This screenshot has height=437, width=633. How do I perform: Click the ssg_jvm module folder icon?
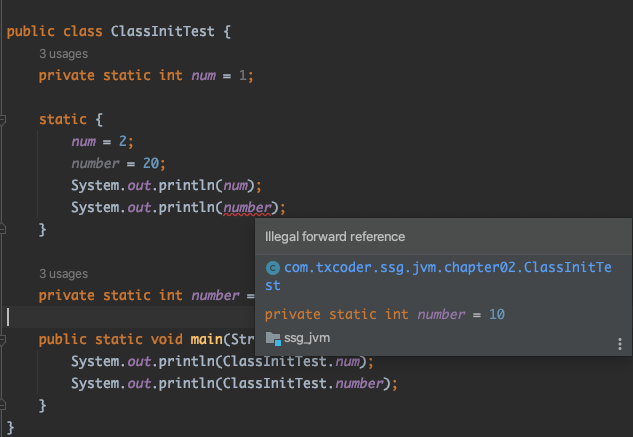tap(273, 339)
